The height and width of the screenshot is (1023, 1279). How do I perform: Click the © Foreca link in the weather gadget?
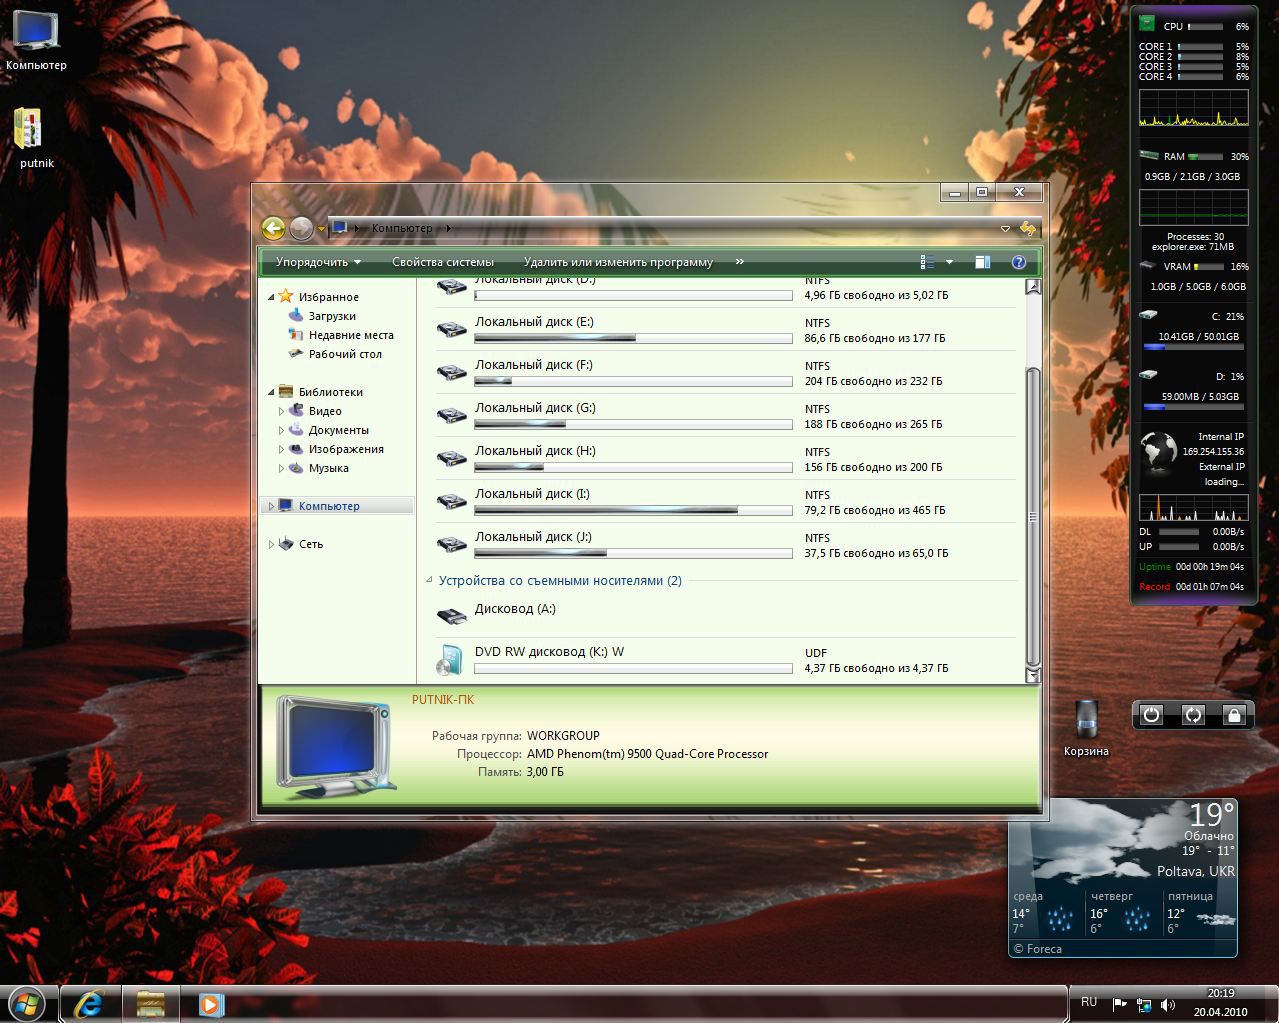click(1038, 949)
